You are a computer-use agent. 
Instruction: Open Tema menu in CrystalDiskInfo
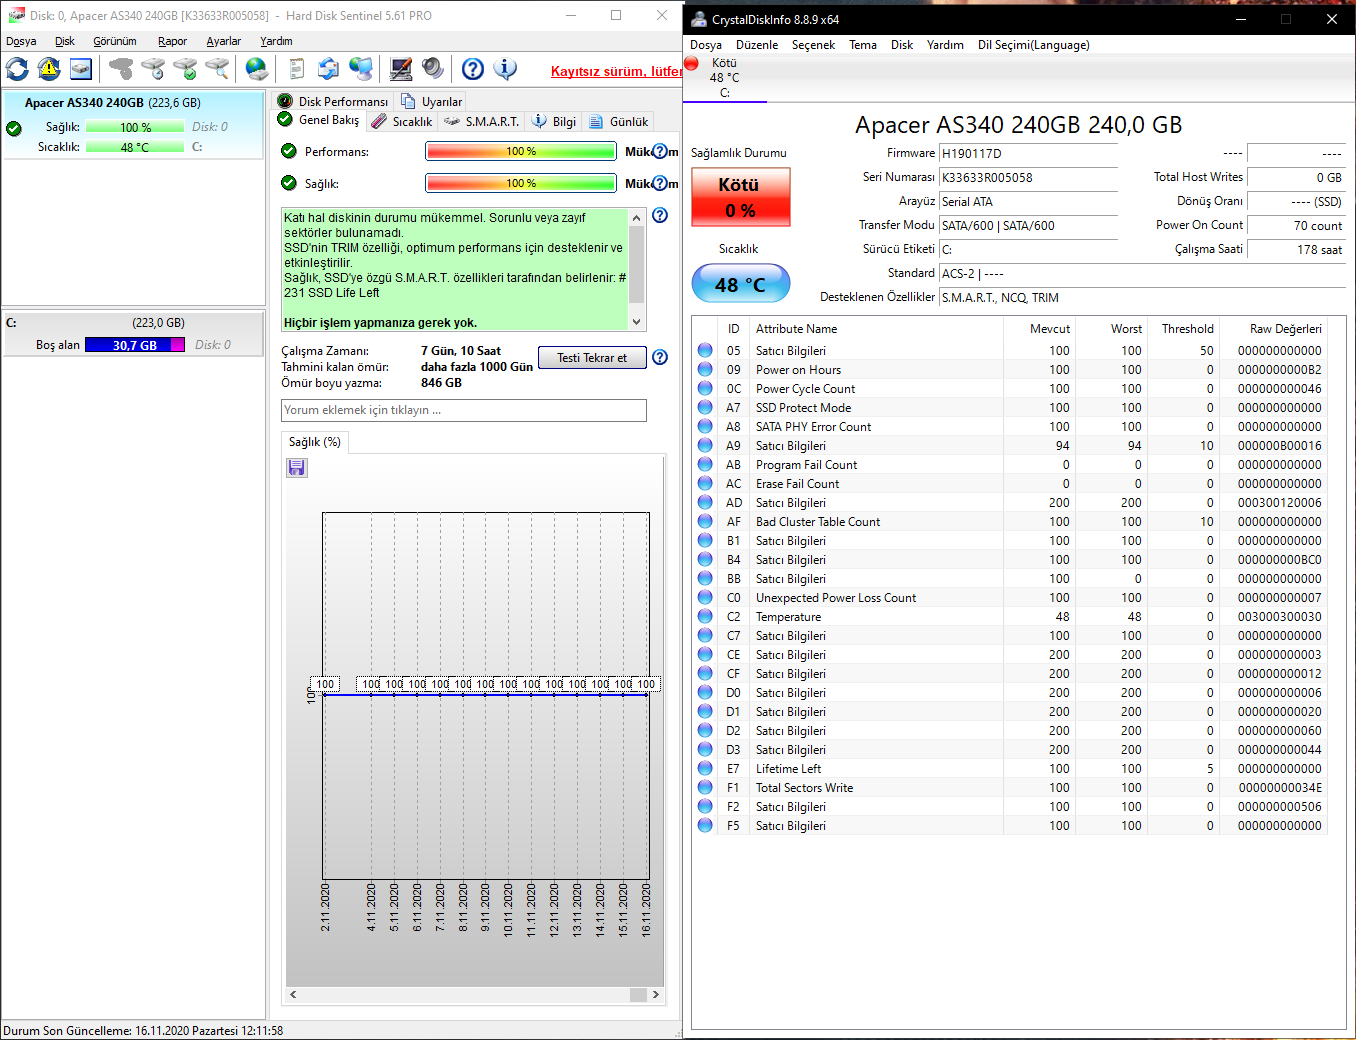[863, 45]
